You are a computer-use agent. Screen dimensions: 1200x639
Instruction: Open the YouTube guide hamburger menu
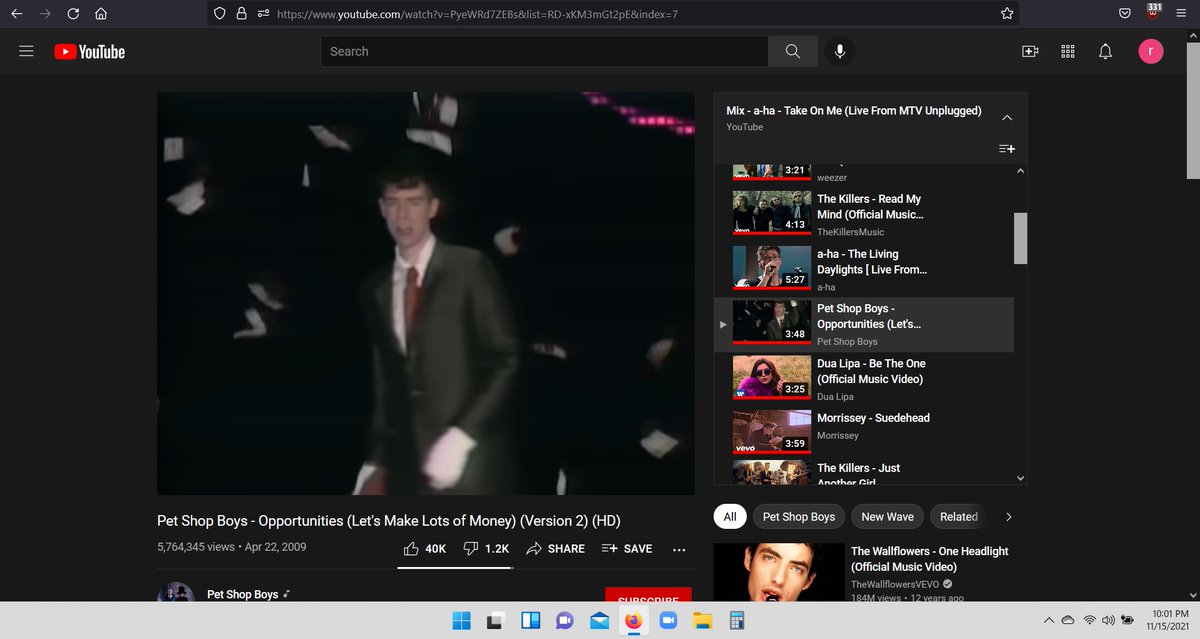(27, 51)
